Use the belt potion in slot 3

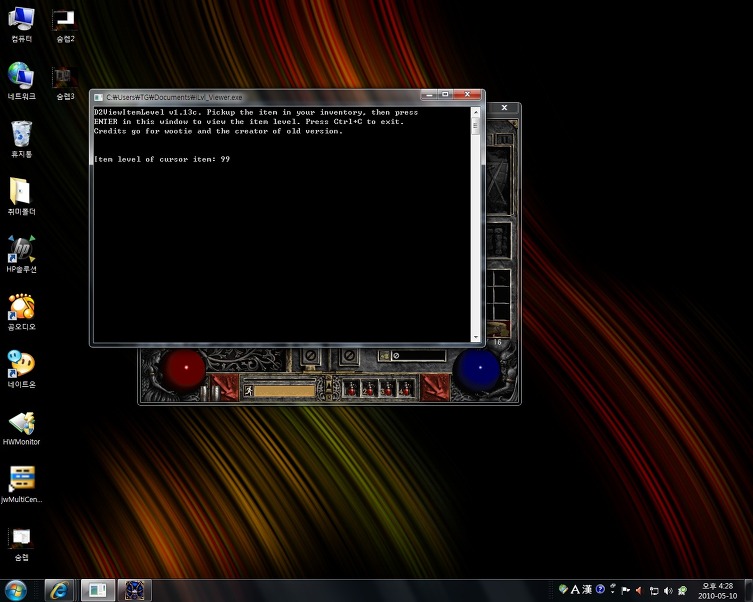tap(388, 388)
